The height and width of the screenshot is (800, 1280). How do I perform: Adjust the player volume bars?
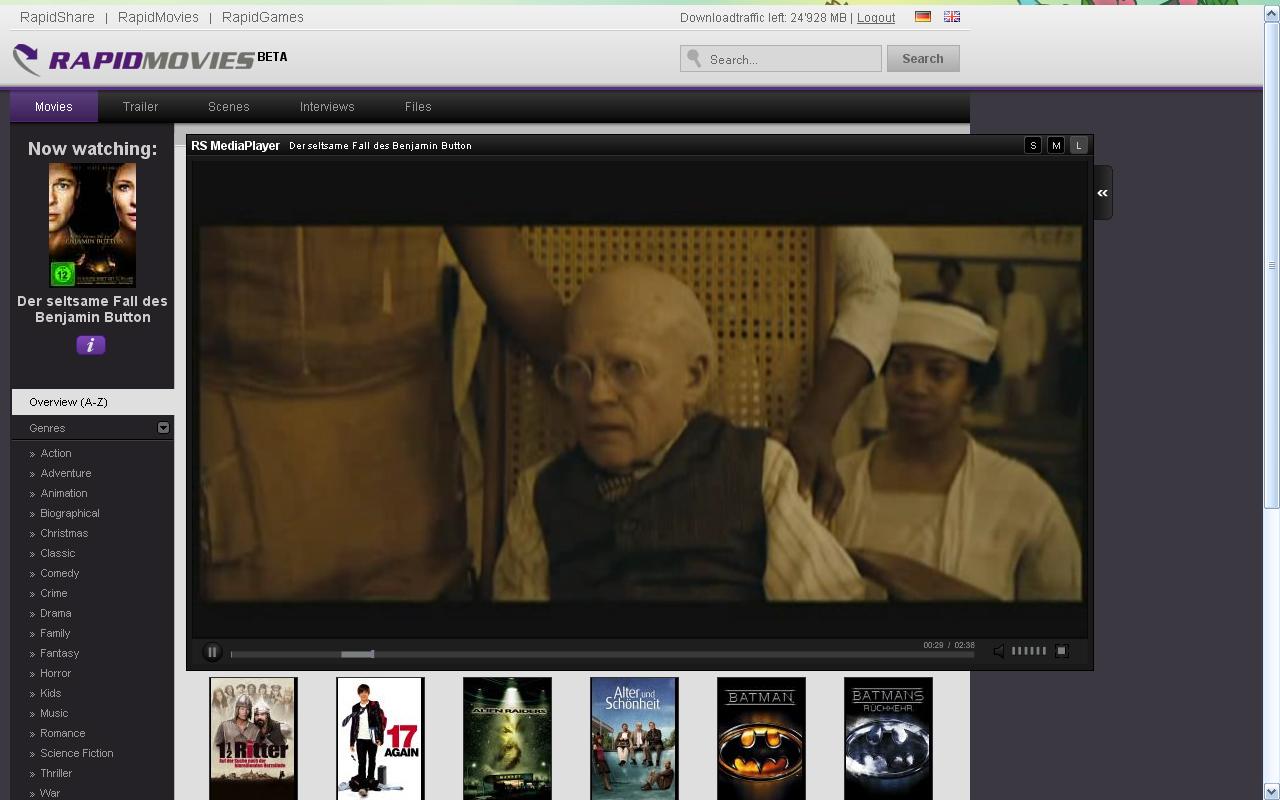pyautogui.click(x=1029, y=651)
